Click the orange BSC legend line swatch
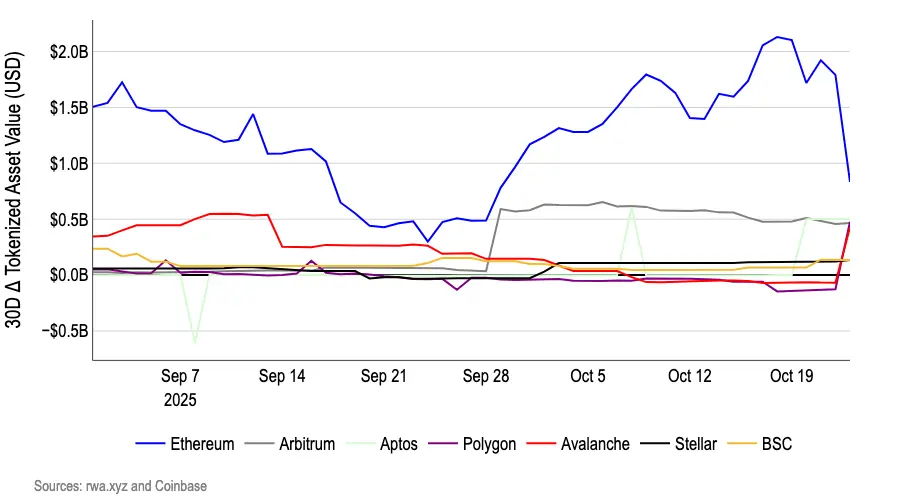The image size is (900, 500). coord(742,444)
